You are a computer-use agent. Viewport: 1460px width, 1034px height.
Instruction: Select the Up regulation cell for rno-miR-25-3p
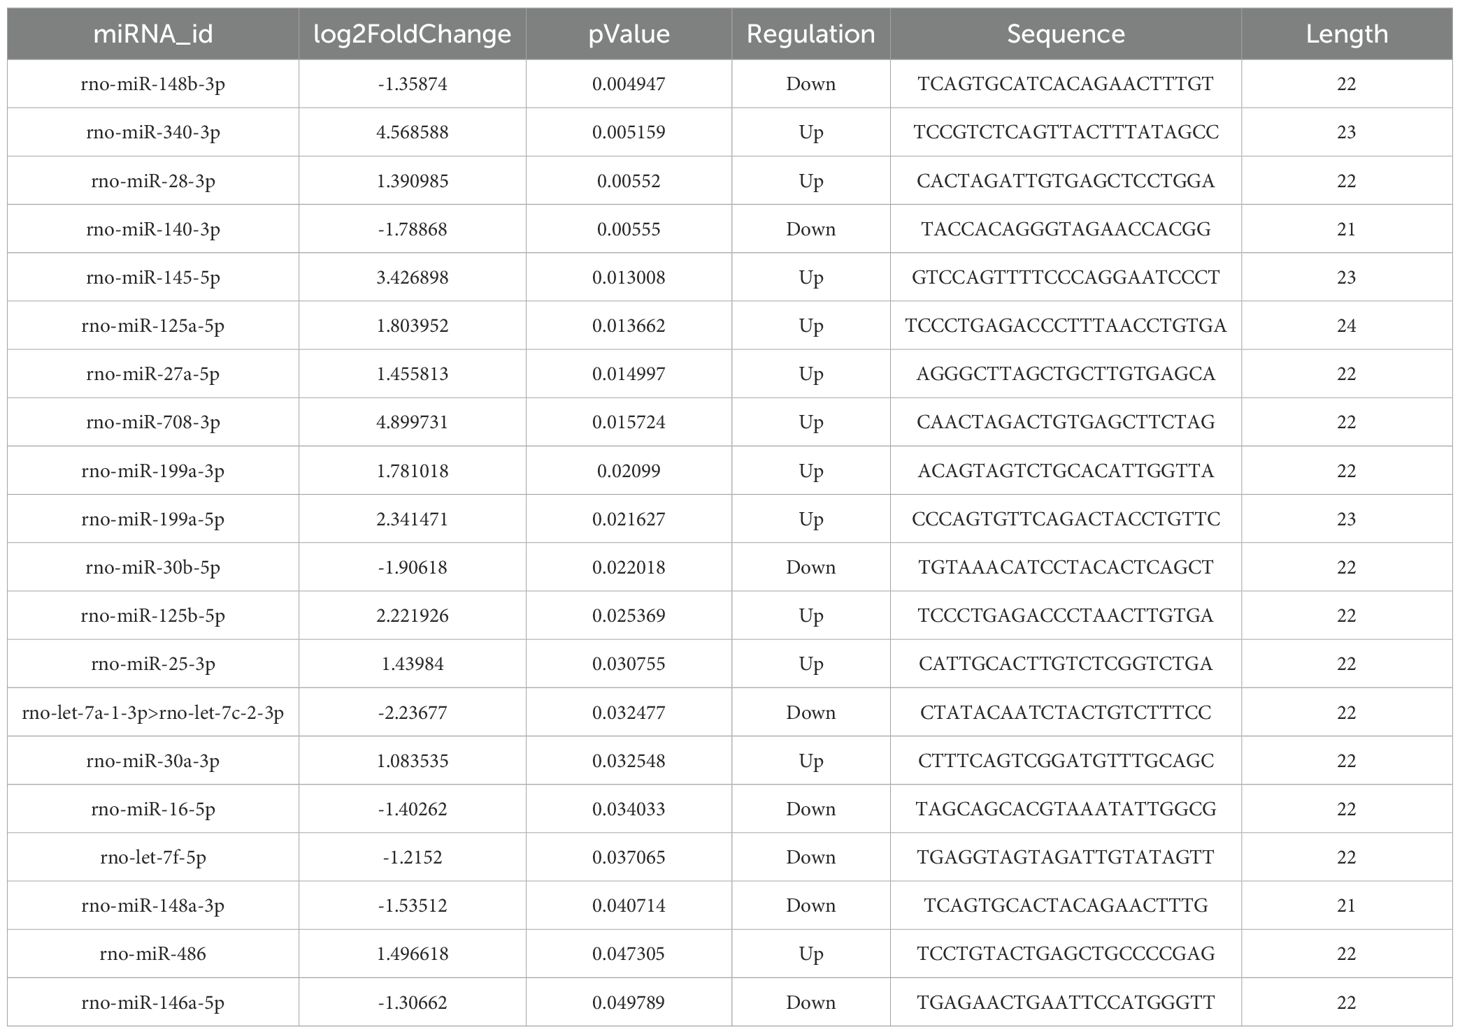[x=810, y=664]
